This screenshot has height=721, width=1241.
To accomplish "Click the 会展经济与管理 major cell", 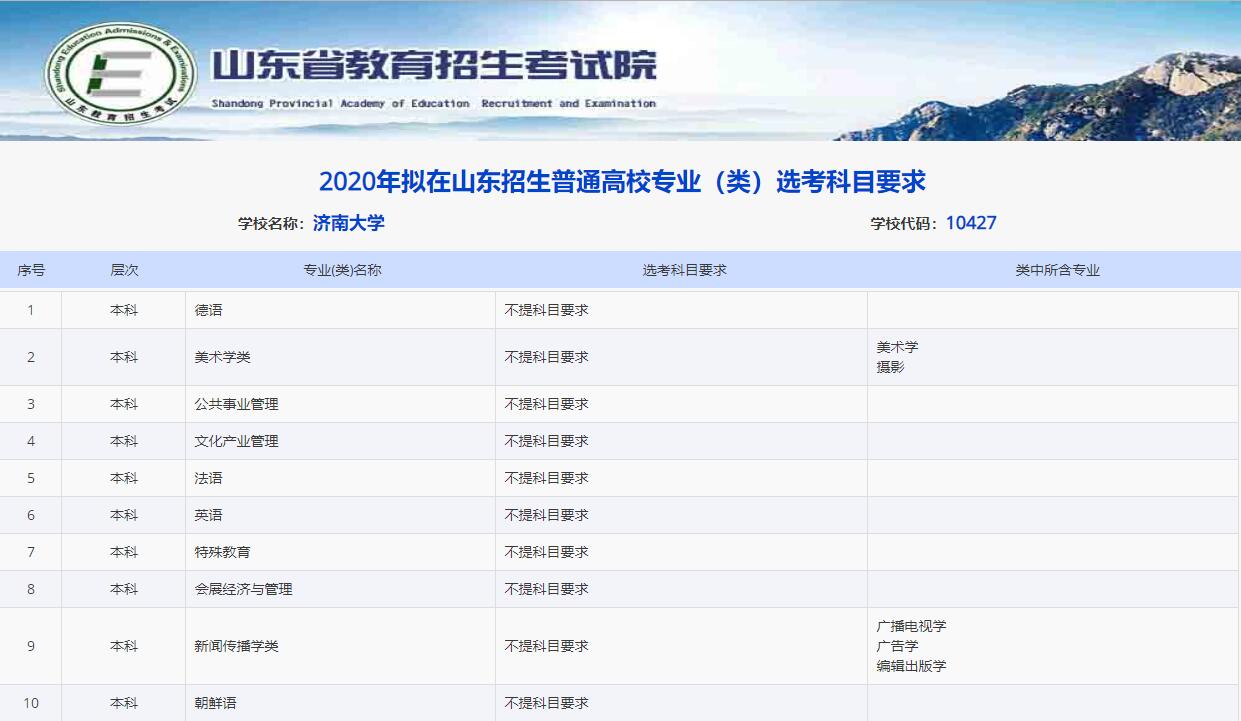I will click(x=244, y=589).
